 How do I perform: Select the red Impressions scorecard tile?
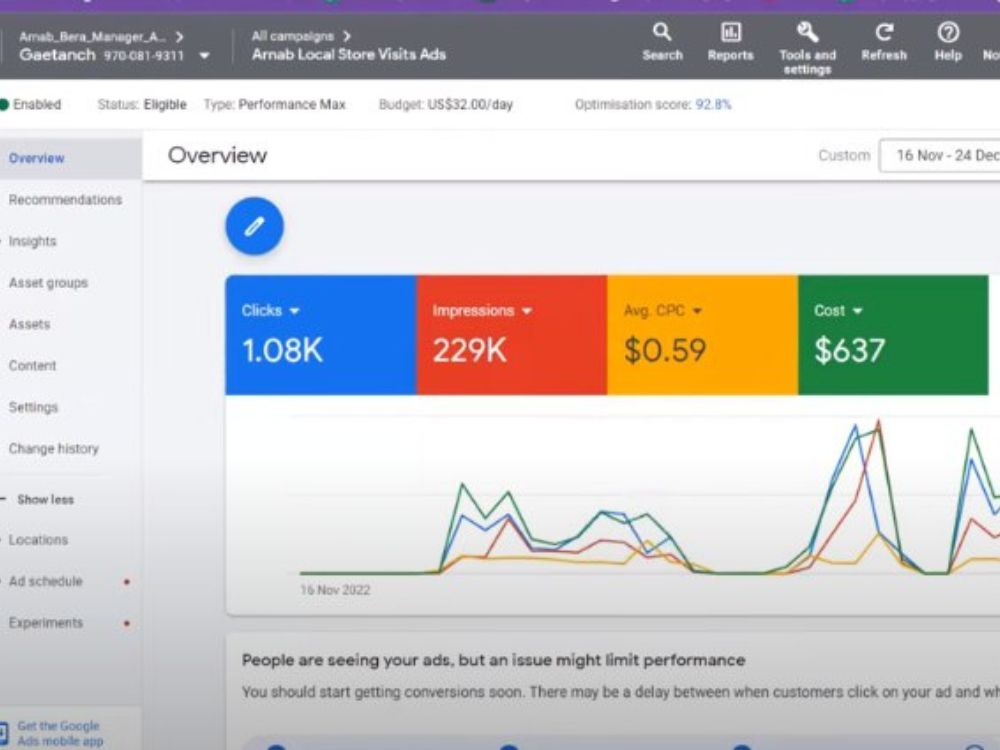(511, 335)
